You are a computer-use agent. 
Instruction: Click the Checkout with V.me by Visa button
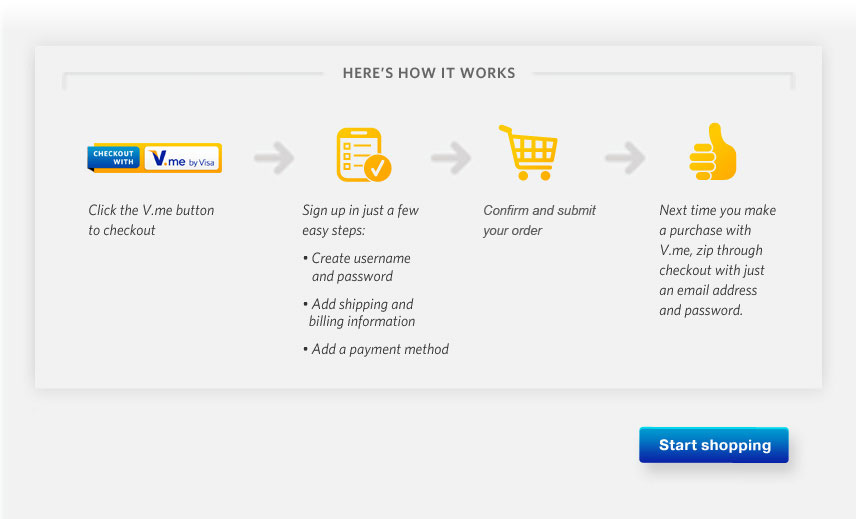click(154, 158)
